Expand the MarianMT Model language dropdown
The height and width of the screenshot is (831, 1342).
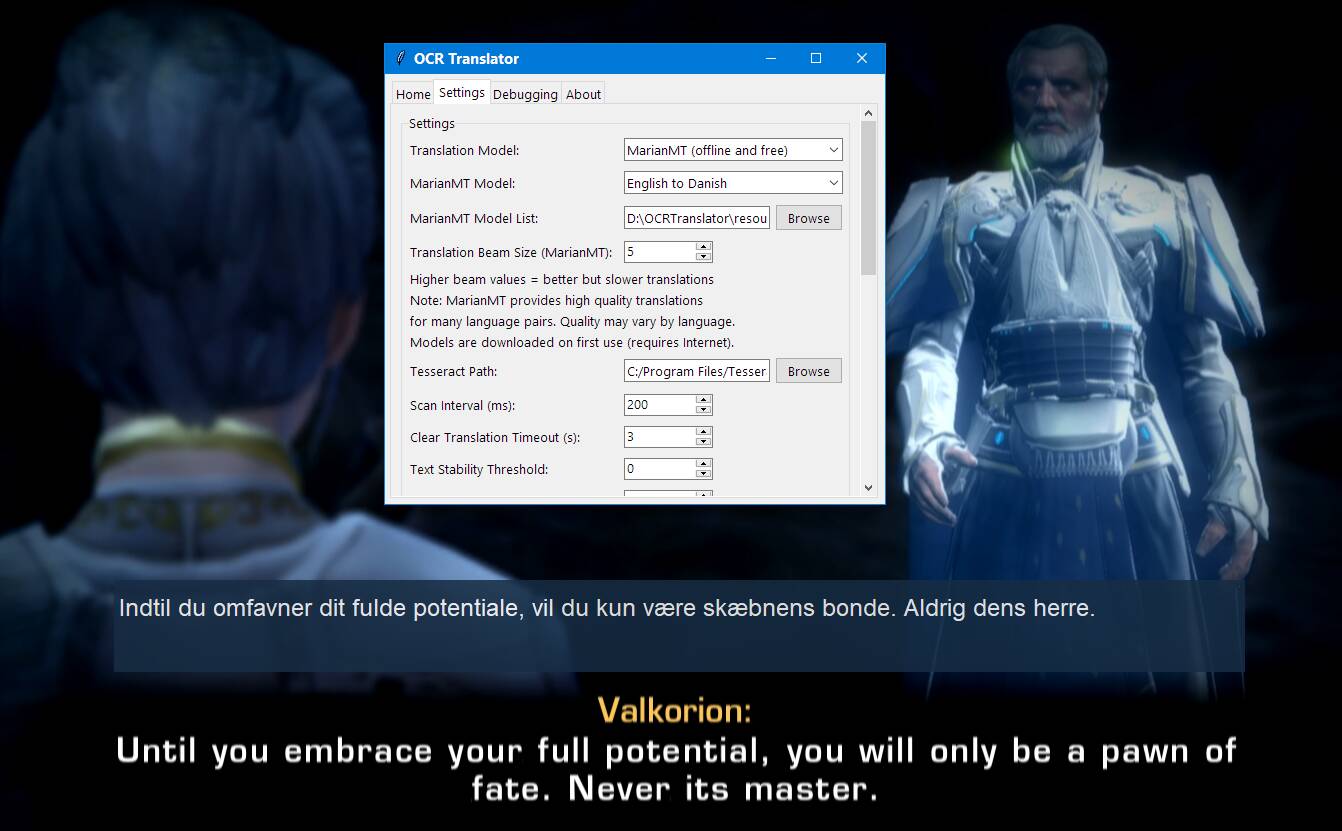coord(733,183)
